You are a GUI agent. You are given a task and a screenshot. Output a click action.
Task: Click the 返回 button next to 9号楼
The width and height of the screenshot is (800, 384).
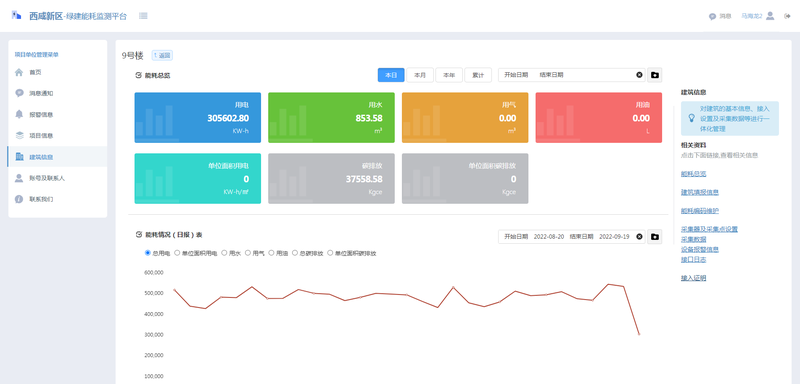162,55
